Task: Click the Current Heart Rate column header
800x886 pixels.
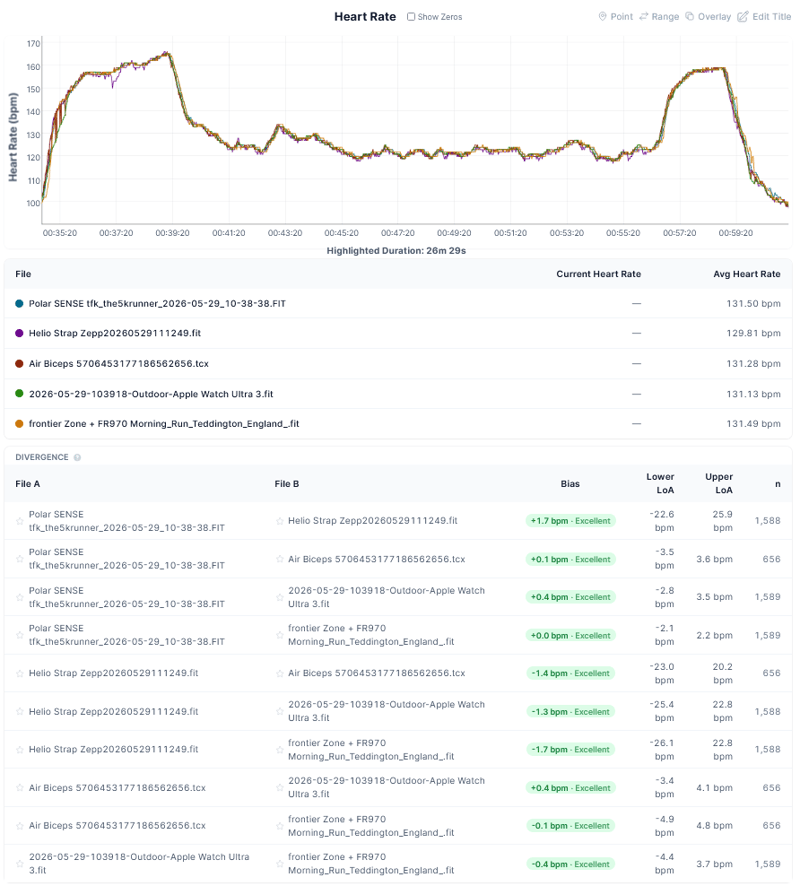Action: (598, 274)
